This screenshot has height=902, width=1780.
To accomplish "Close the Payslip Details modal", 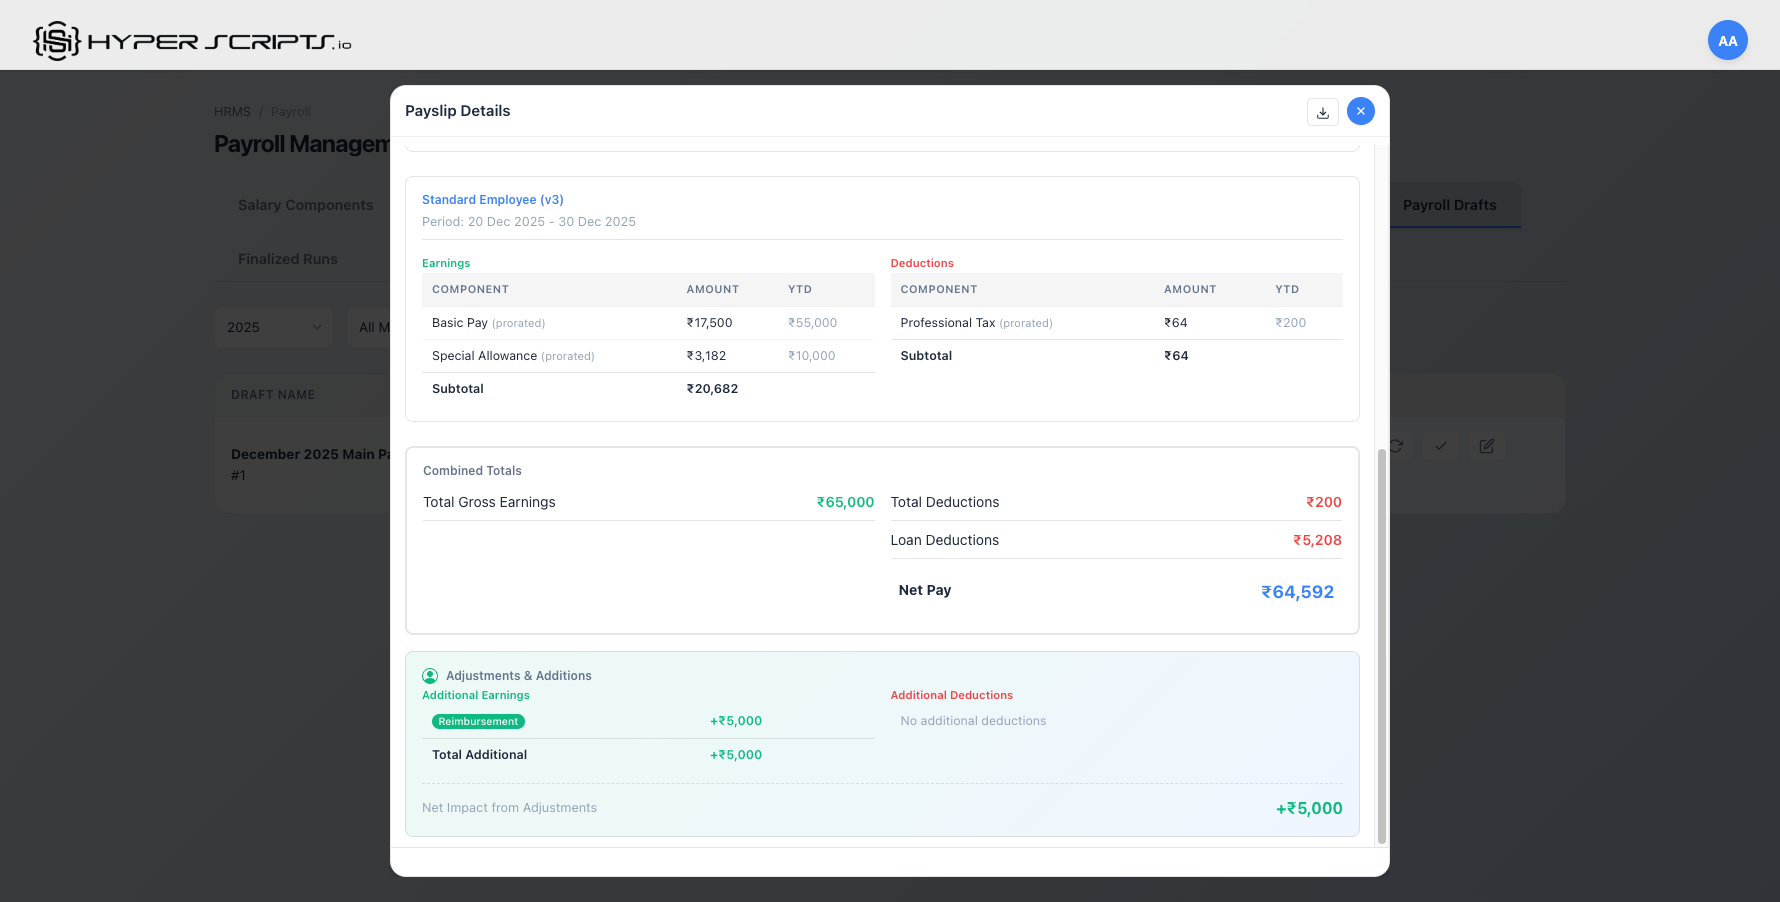I will coord(1360,111).
